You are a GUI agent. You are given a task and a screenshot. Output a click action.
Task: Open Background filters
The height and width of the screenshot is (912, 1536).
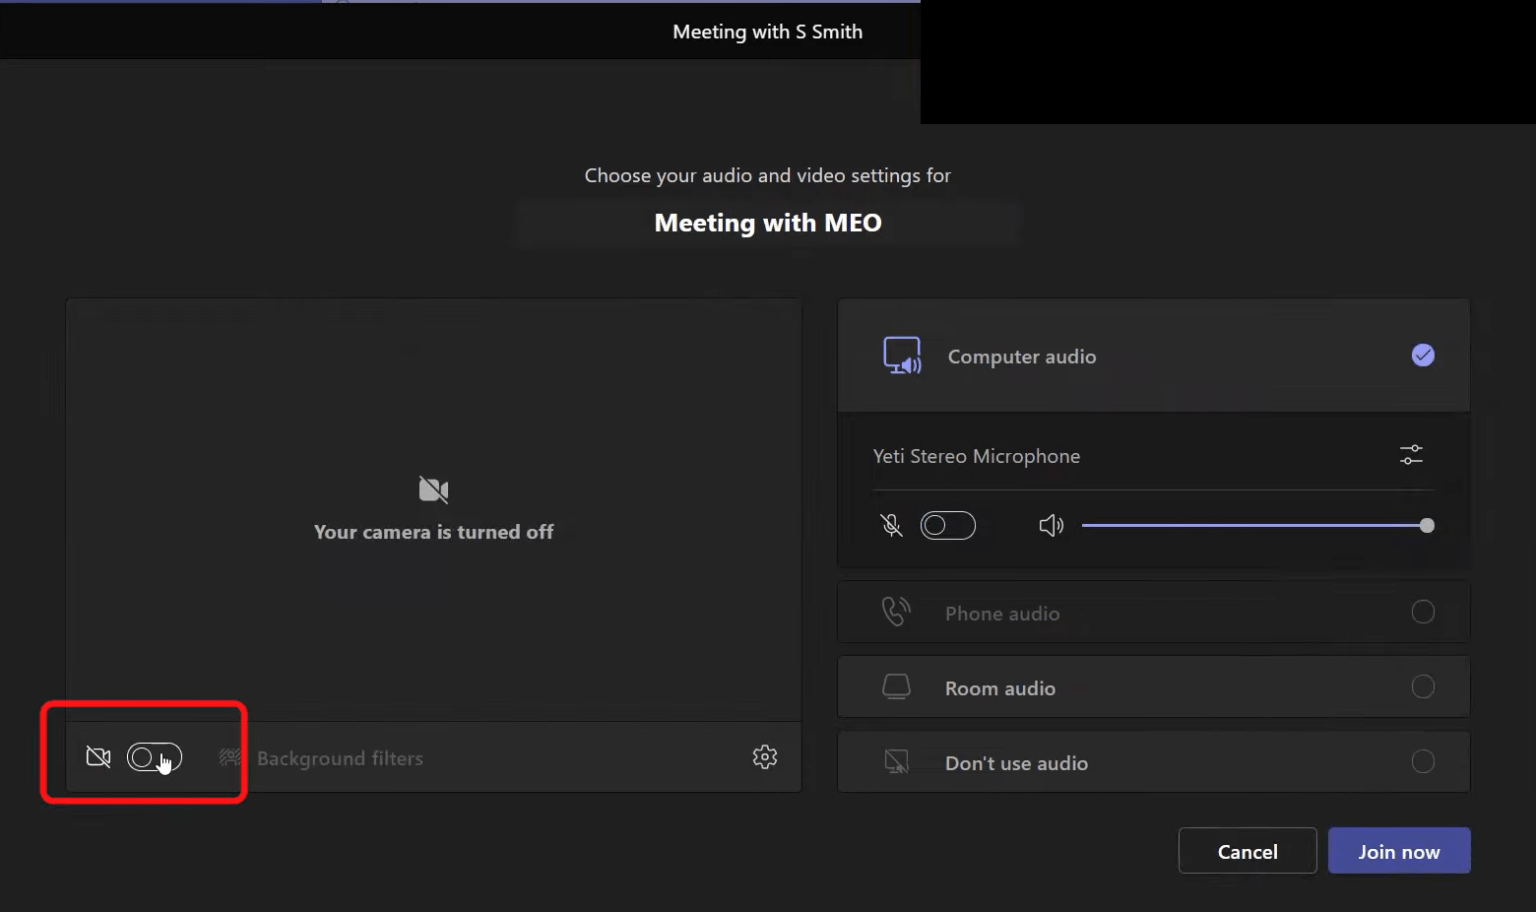[339, 758]
